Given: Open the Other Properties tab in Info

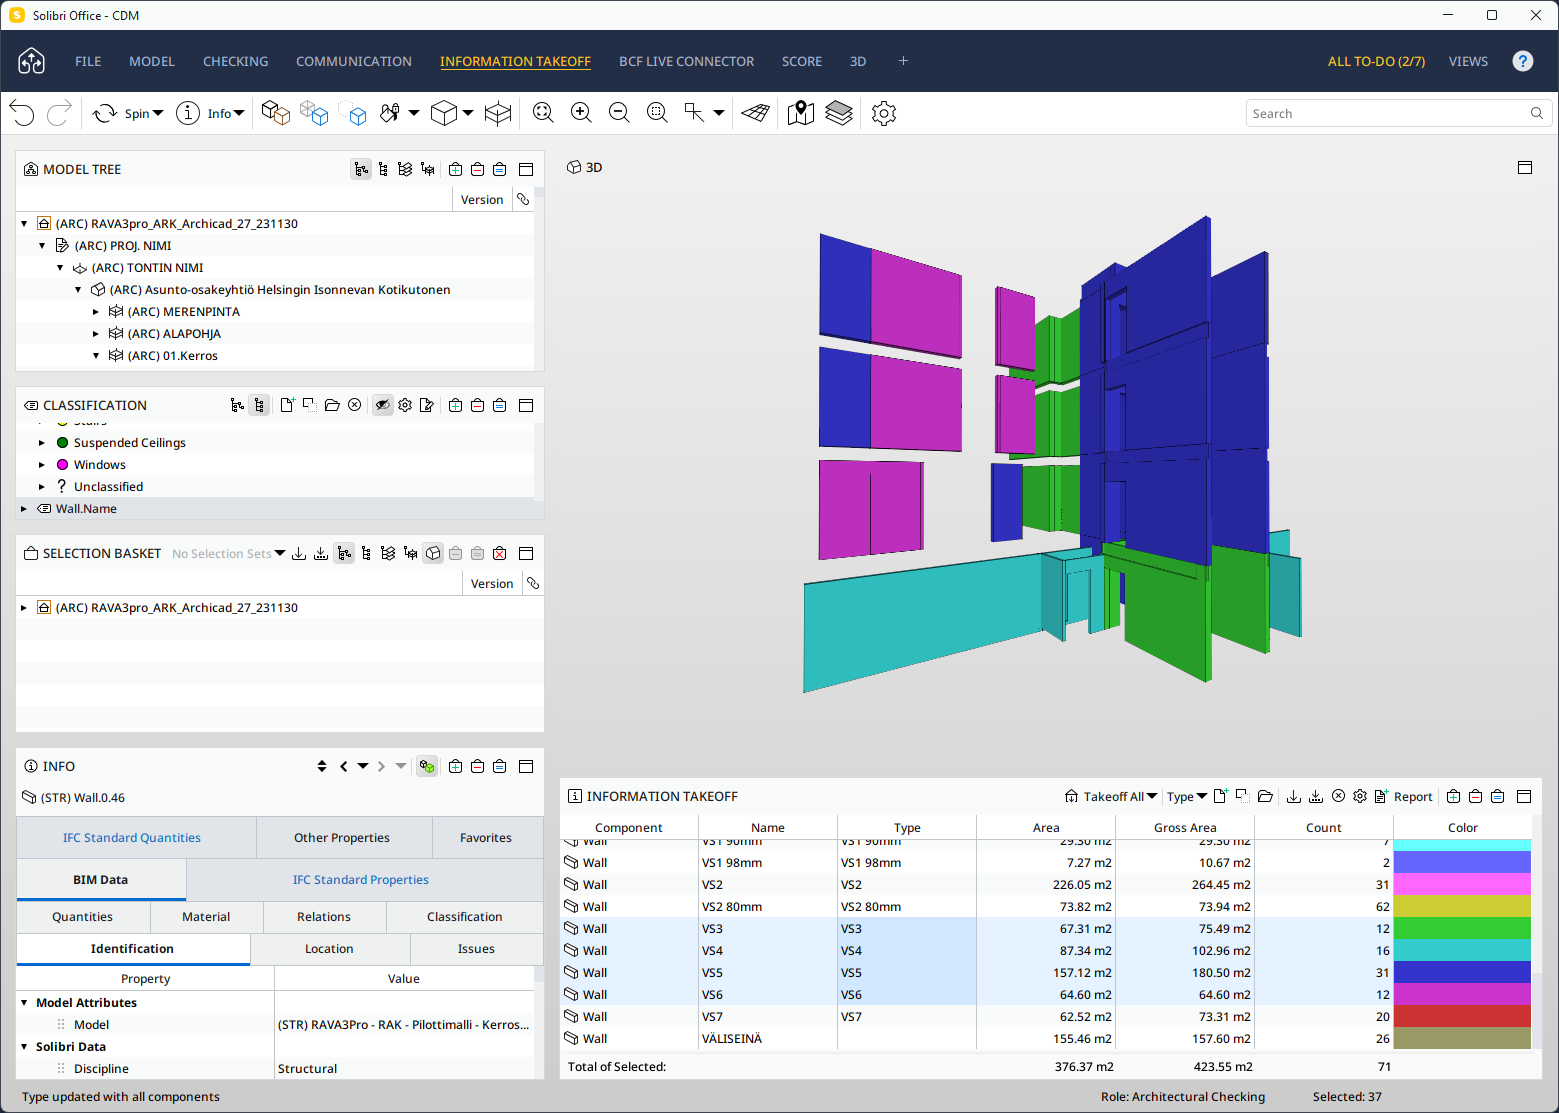Looking at the screenshot, I should click(x=342, y=838).
